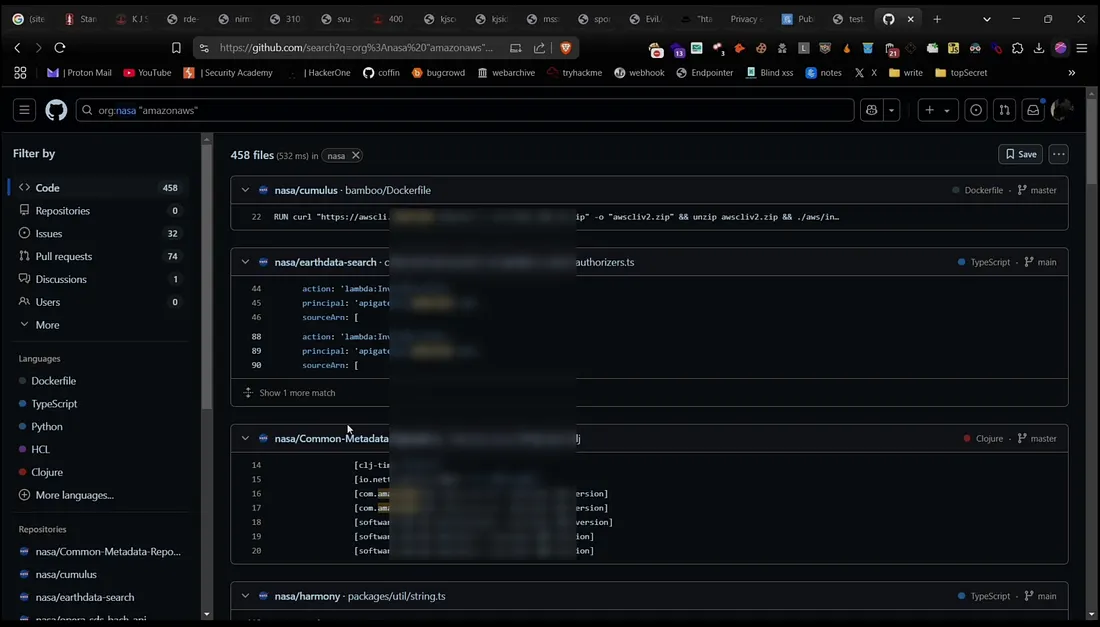Select the Users filter
Screen dimensions: 1100x627
[x=98, y=302]
